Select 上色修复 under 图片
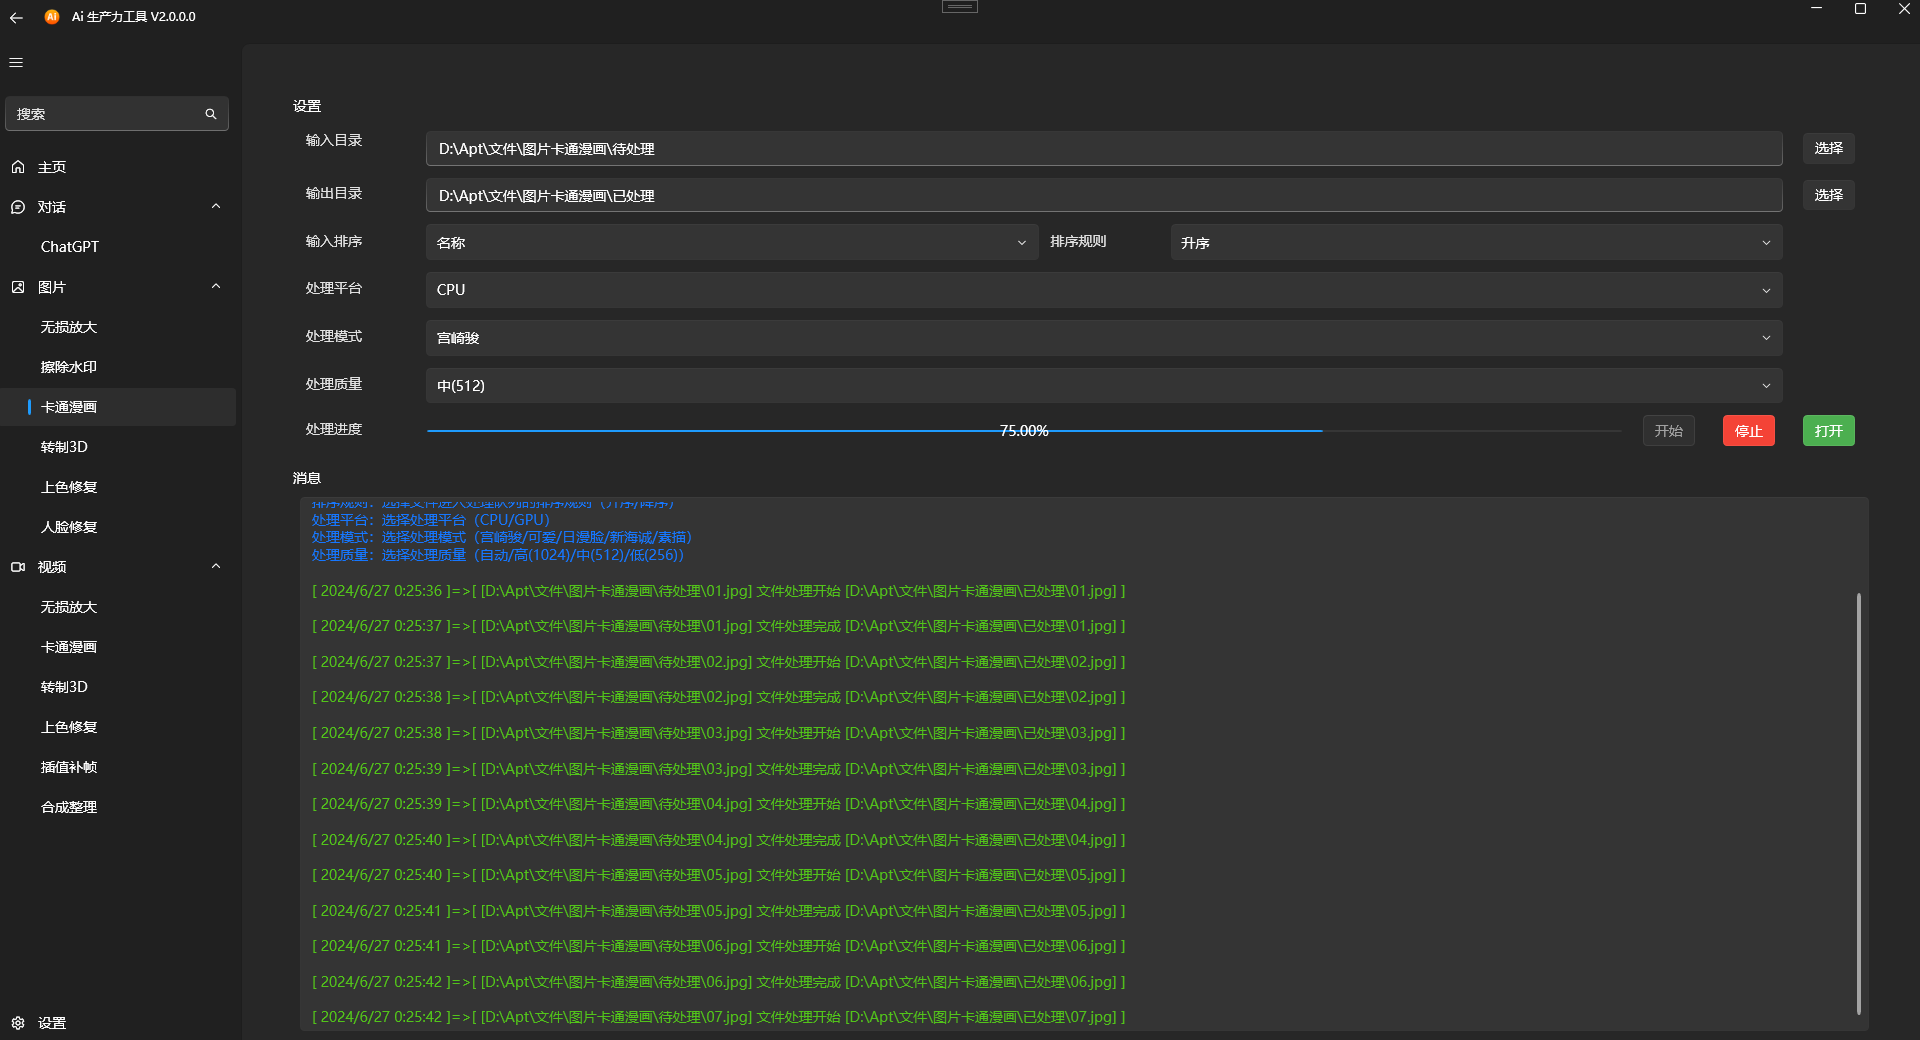 tap(118, 487)
